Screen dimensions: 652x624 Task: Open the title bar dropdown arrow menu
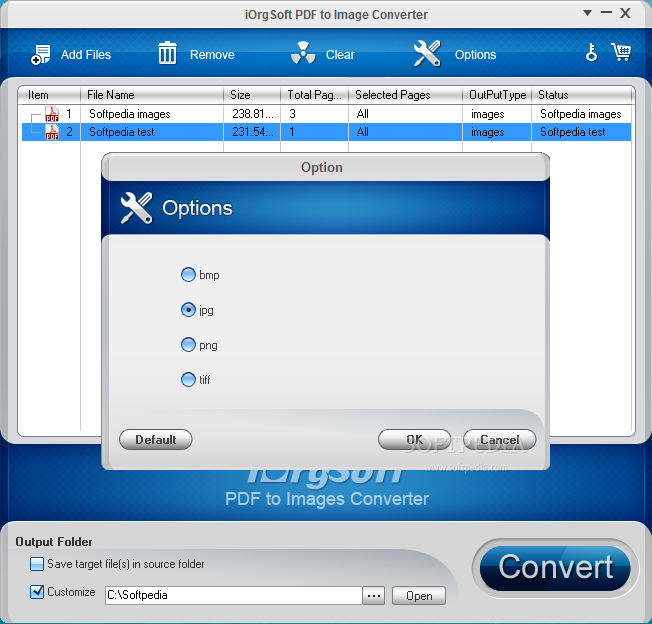pos(587,13)
